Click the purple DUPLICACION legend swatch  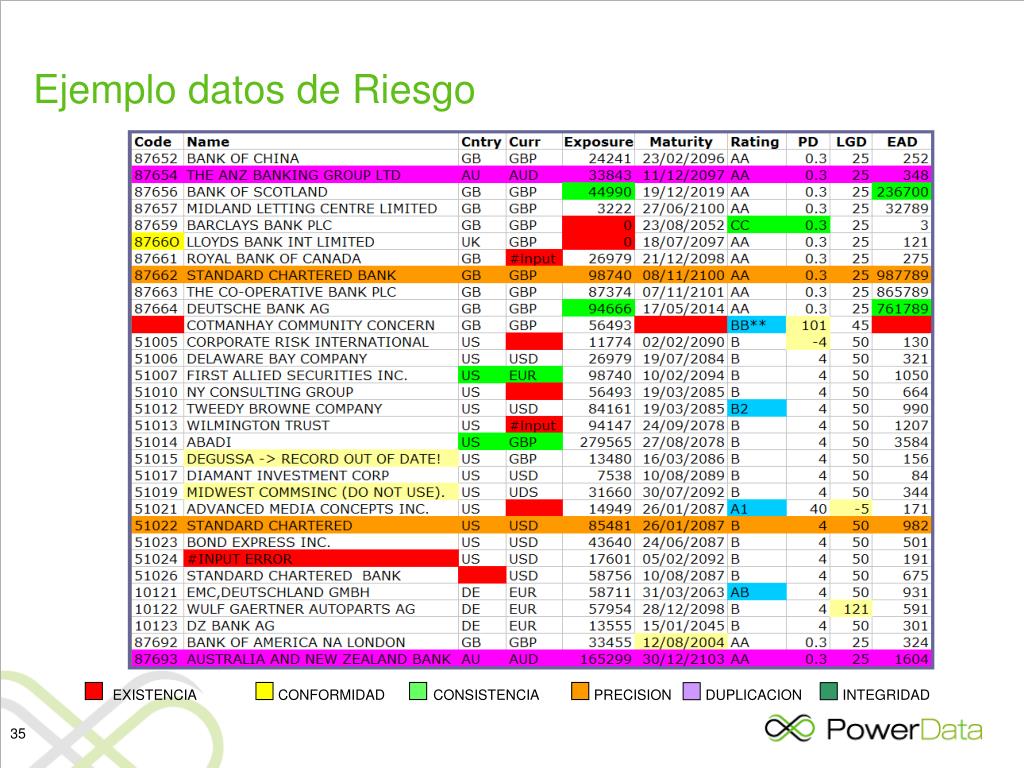[692, 692]
